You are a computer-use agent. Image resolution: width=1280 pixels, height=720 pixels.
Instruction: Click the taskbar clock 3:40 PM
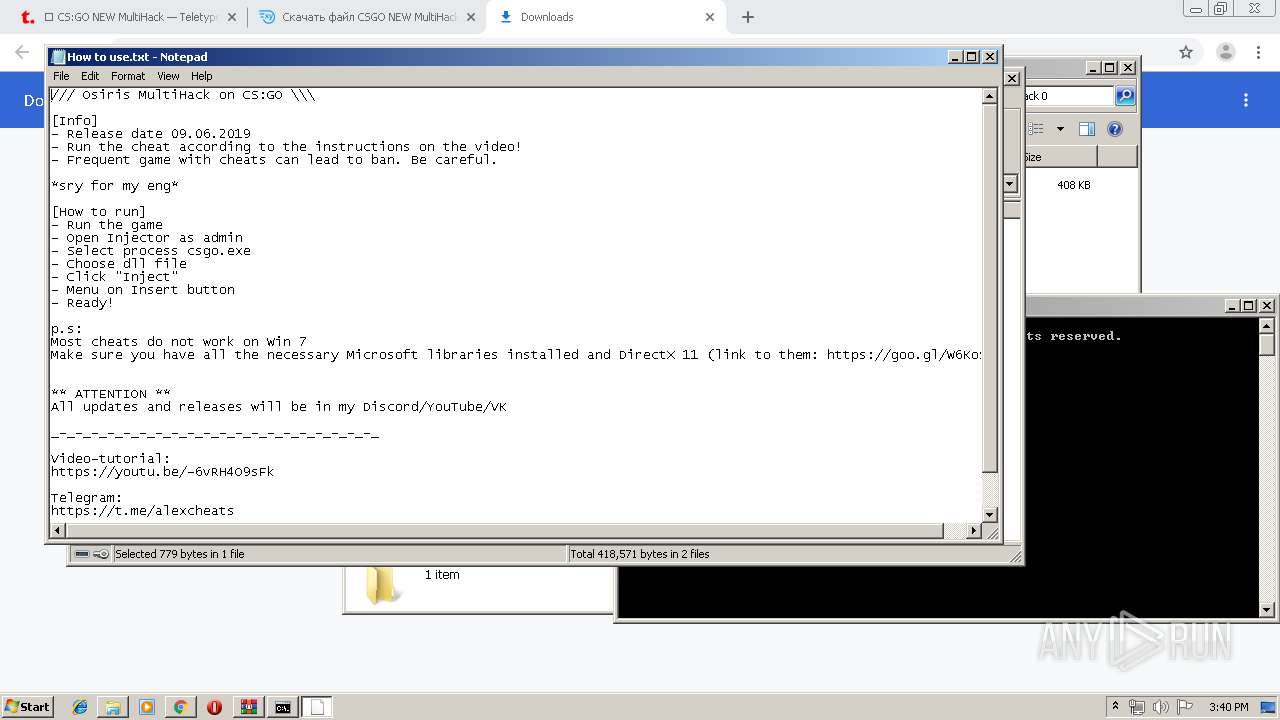(1228, 707)
